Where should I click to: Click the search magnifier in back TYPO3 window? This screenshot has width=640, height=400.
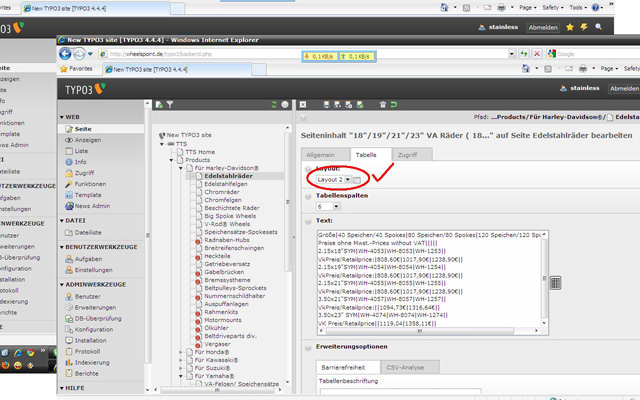[x=598, y=27]
